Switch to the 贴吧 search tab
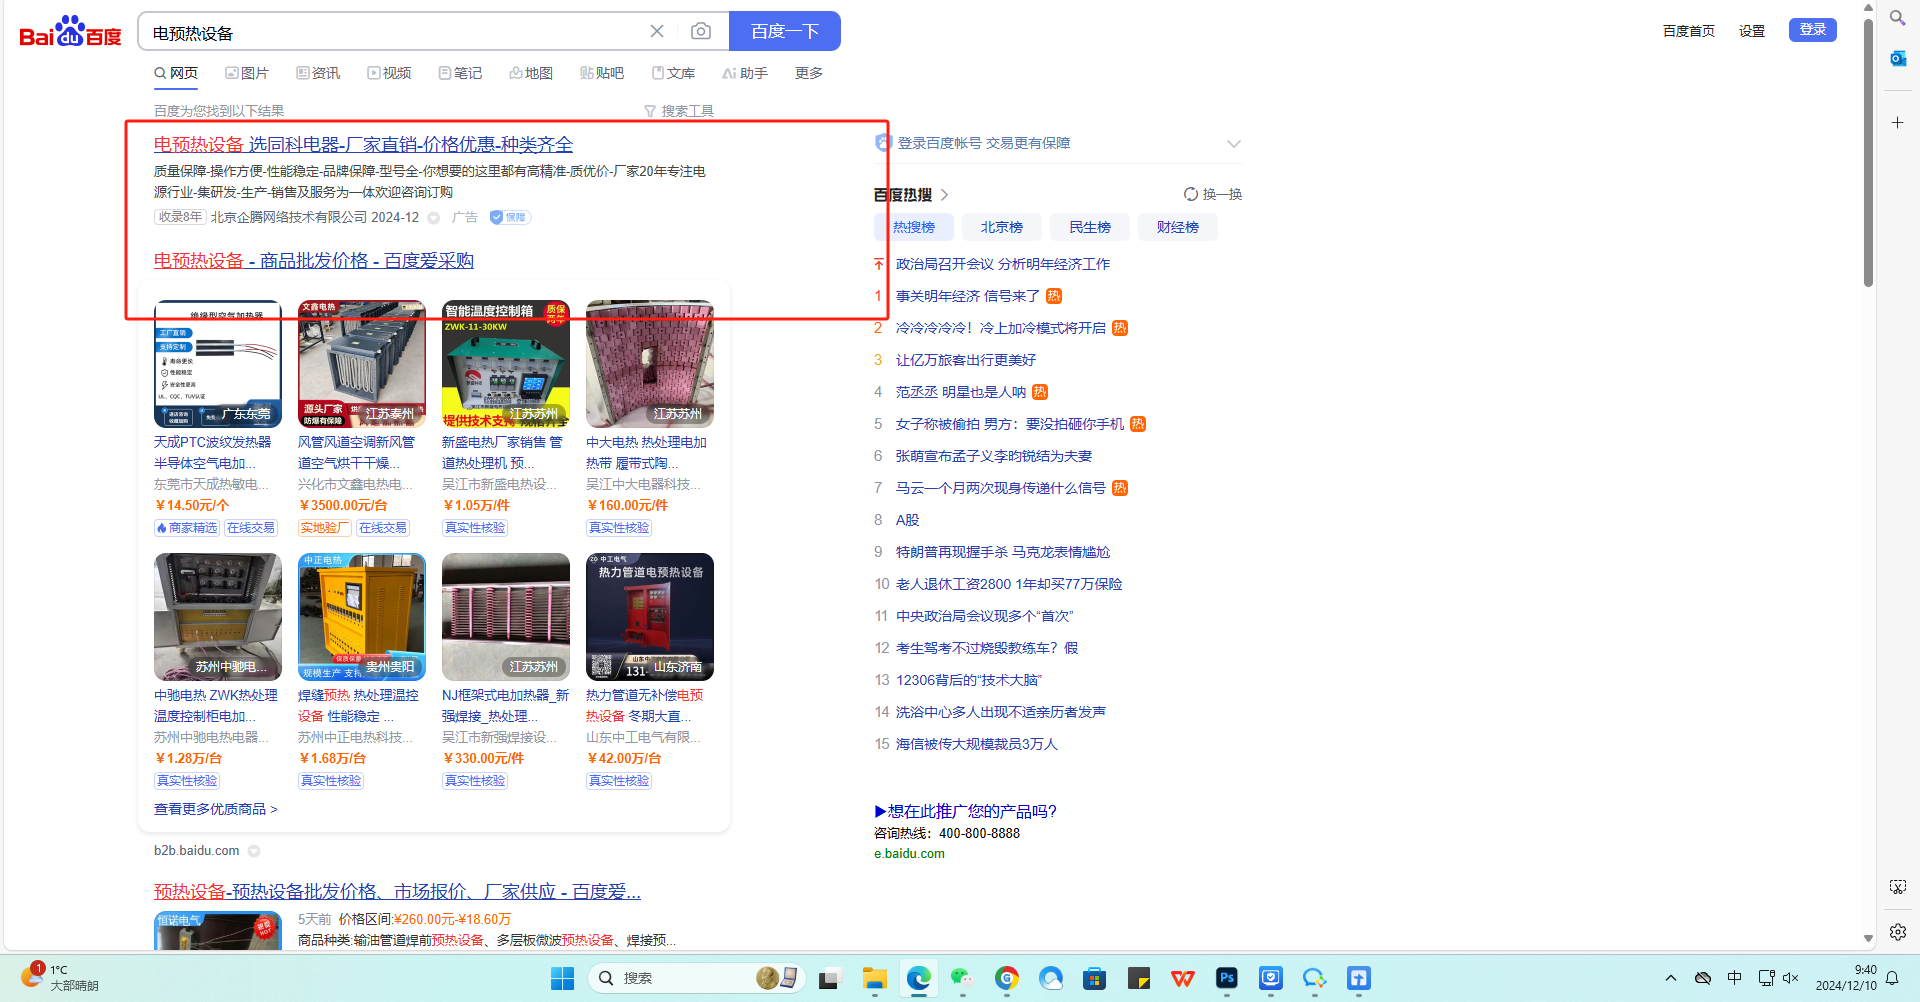The image size is (1920, 1002). 602,73
